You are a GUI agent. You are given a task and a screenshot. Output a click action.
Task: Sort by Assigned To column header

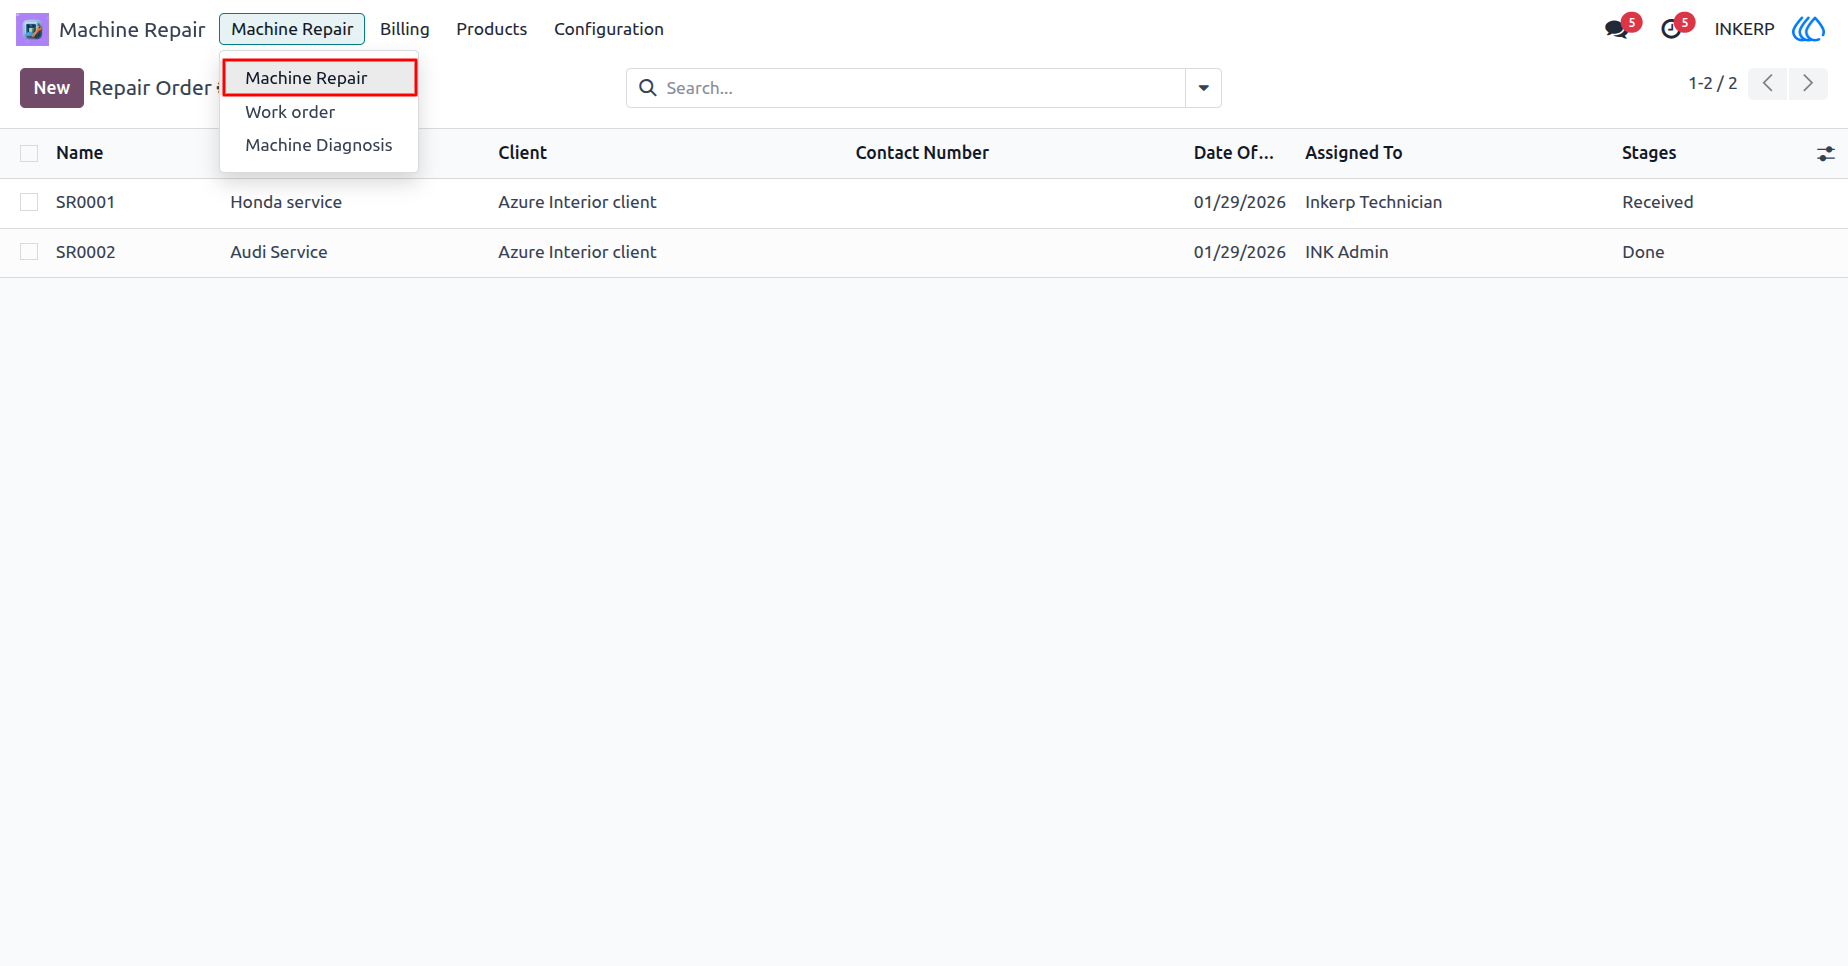[x=1354, y=153]
